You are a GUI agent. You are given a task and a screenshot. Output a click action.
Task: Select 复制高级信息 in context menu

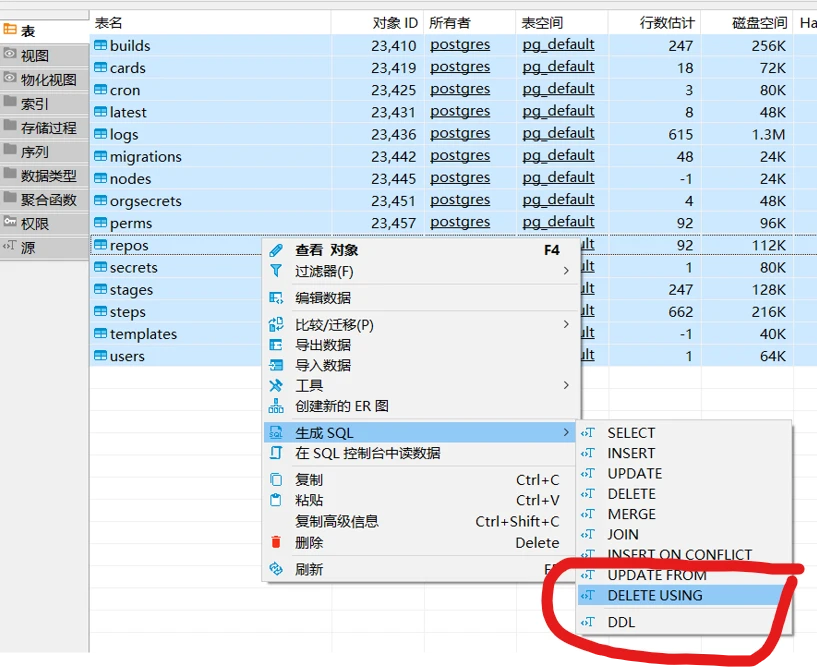(x=421, y=521)
